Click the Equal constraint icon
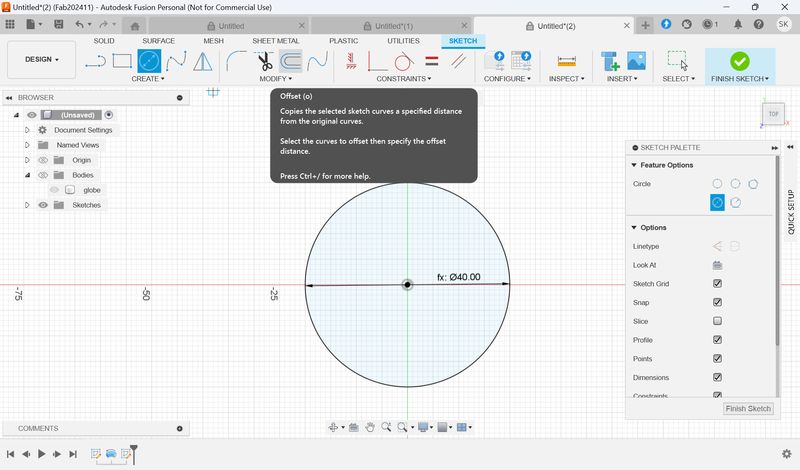Image resolution: width=800 pixels, height=470 pixels. coord(432,61)
